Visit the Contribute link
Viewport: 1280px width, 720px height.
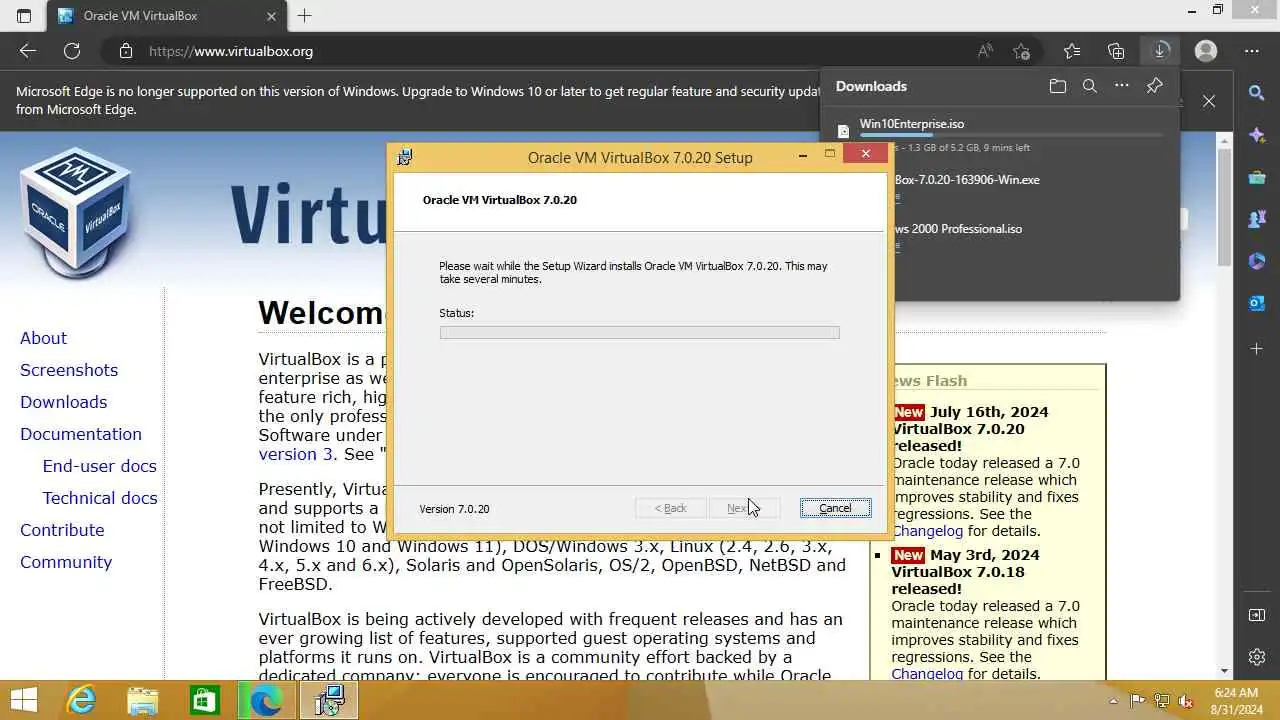tap(62, 530)
